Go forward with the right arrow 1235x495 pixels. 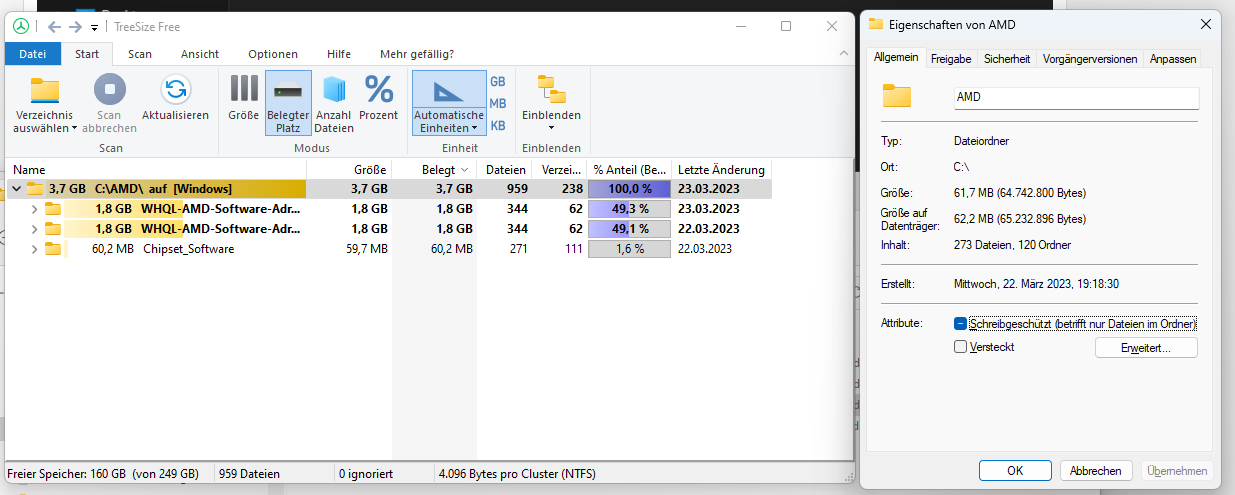(x=75, y=27)
